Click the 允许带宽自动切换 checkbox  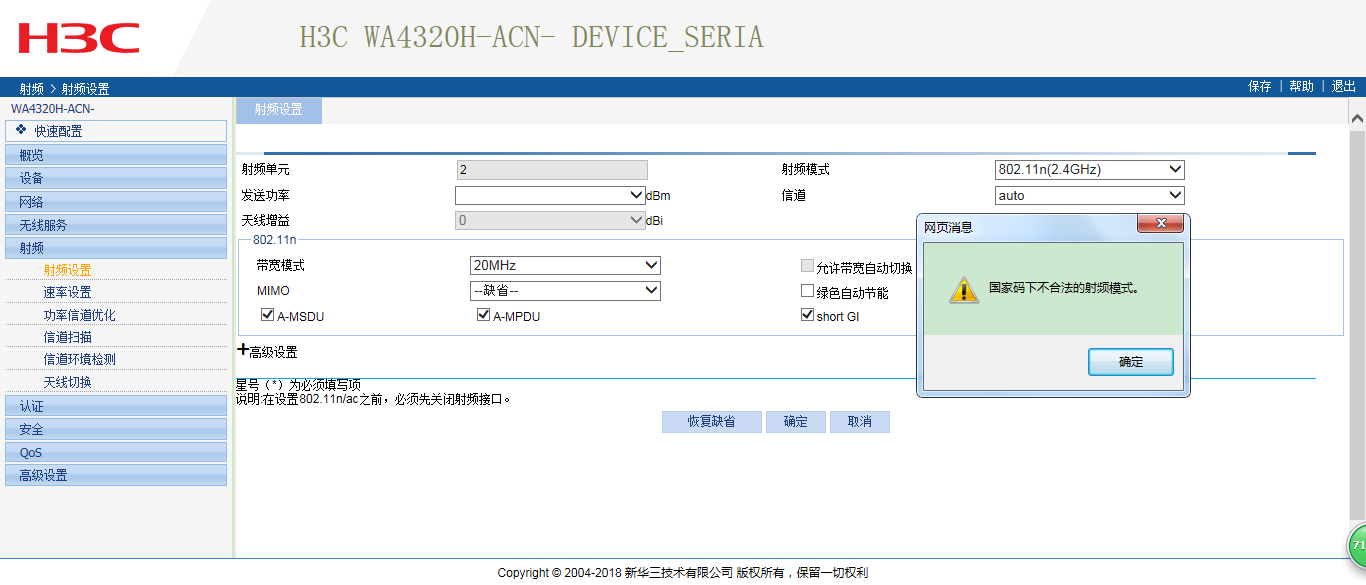(x=808, y=266)
